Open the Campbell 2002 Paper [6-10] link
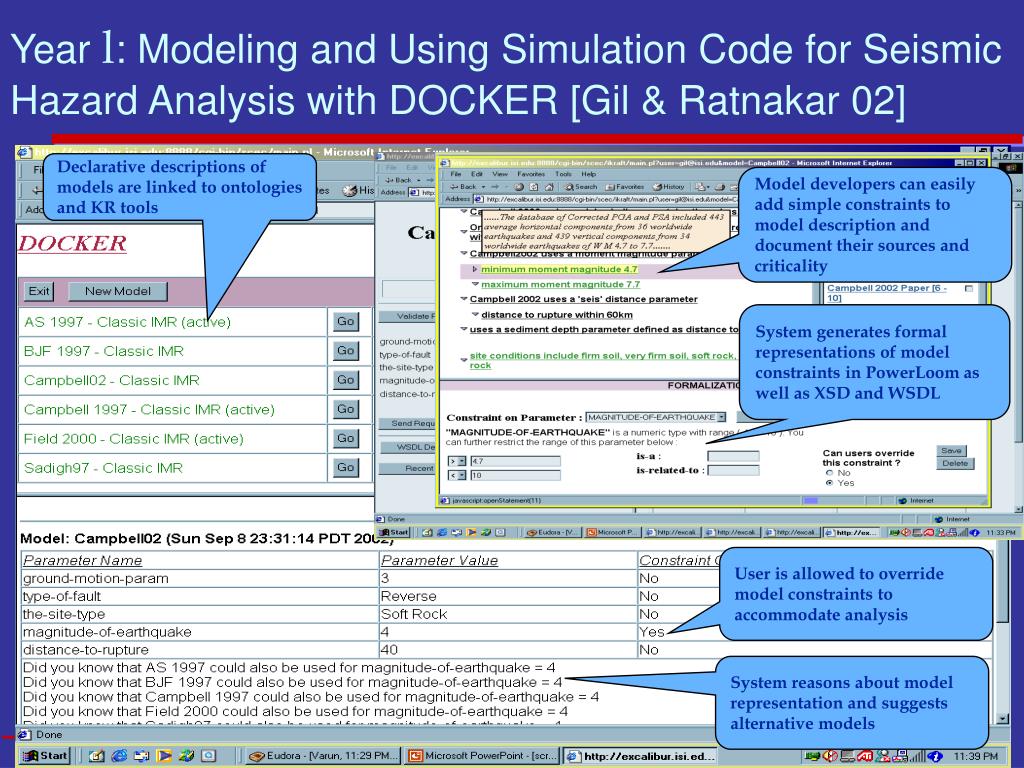 coord(887,293)
